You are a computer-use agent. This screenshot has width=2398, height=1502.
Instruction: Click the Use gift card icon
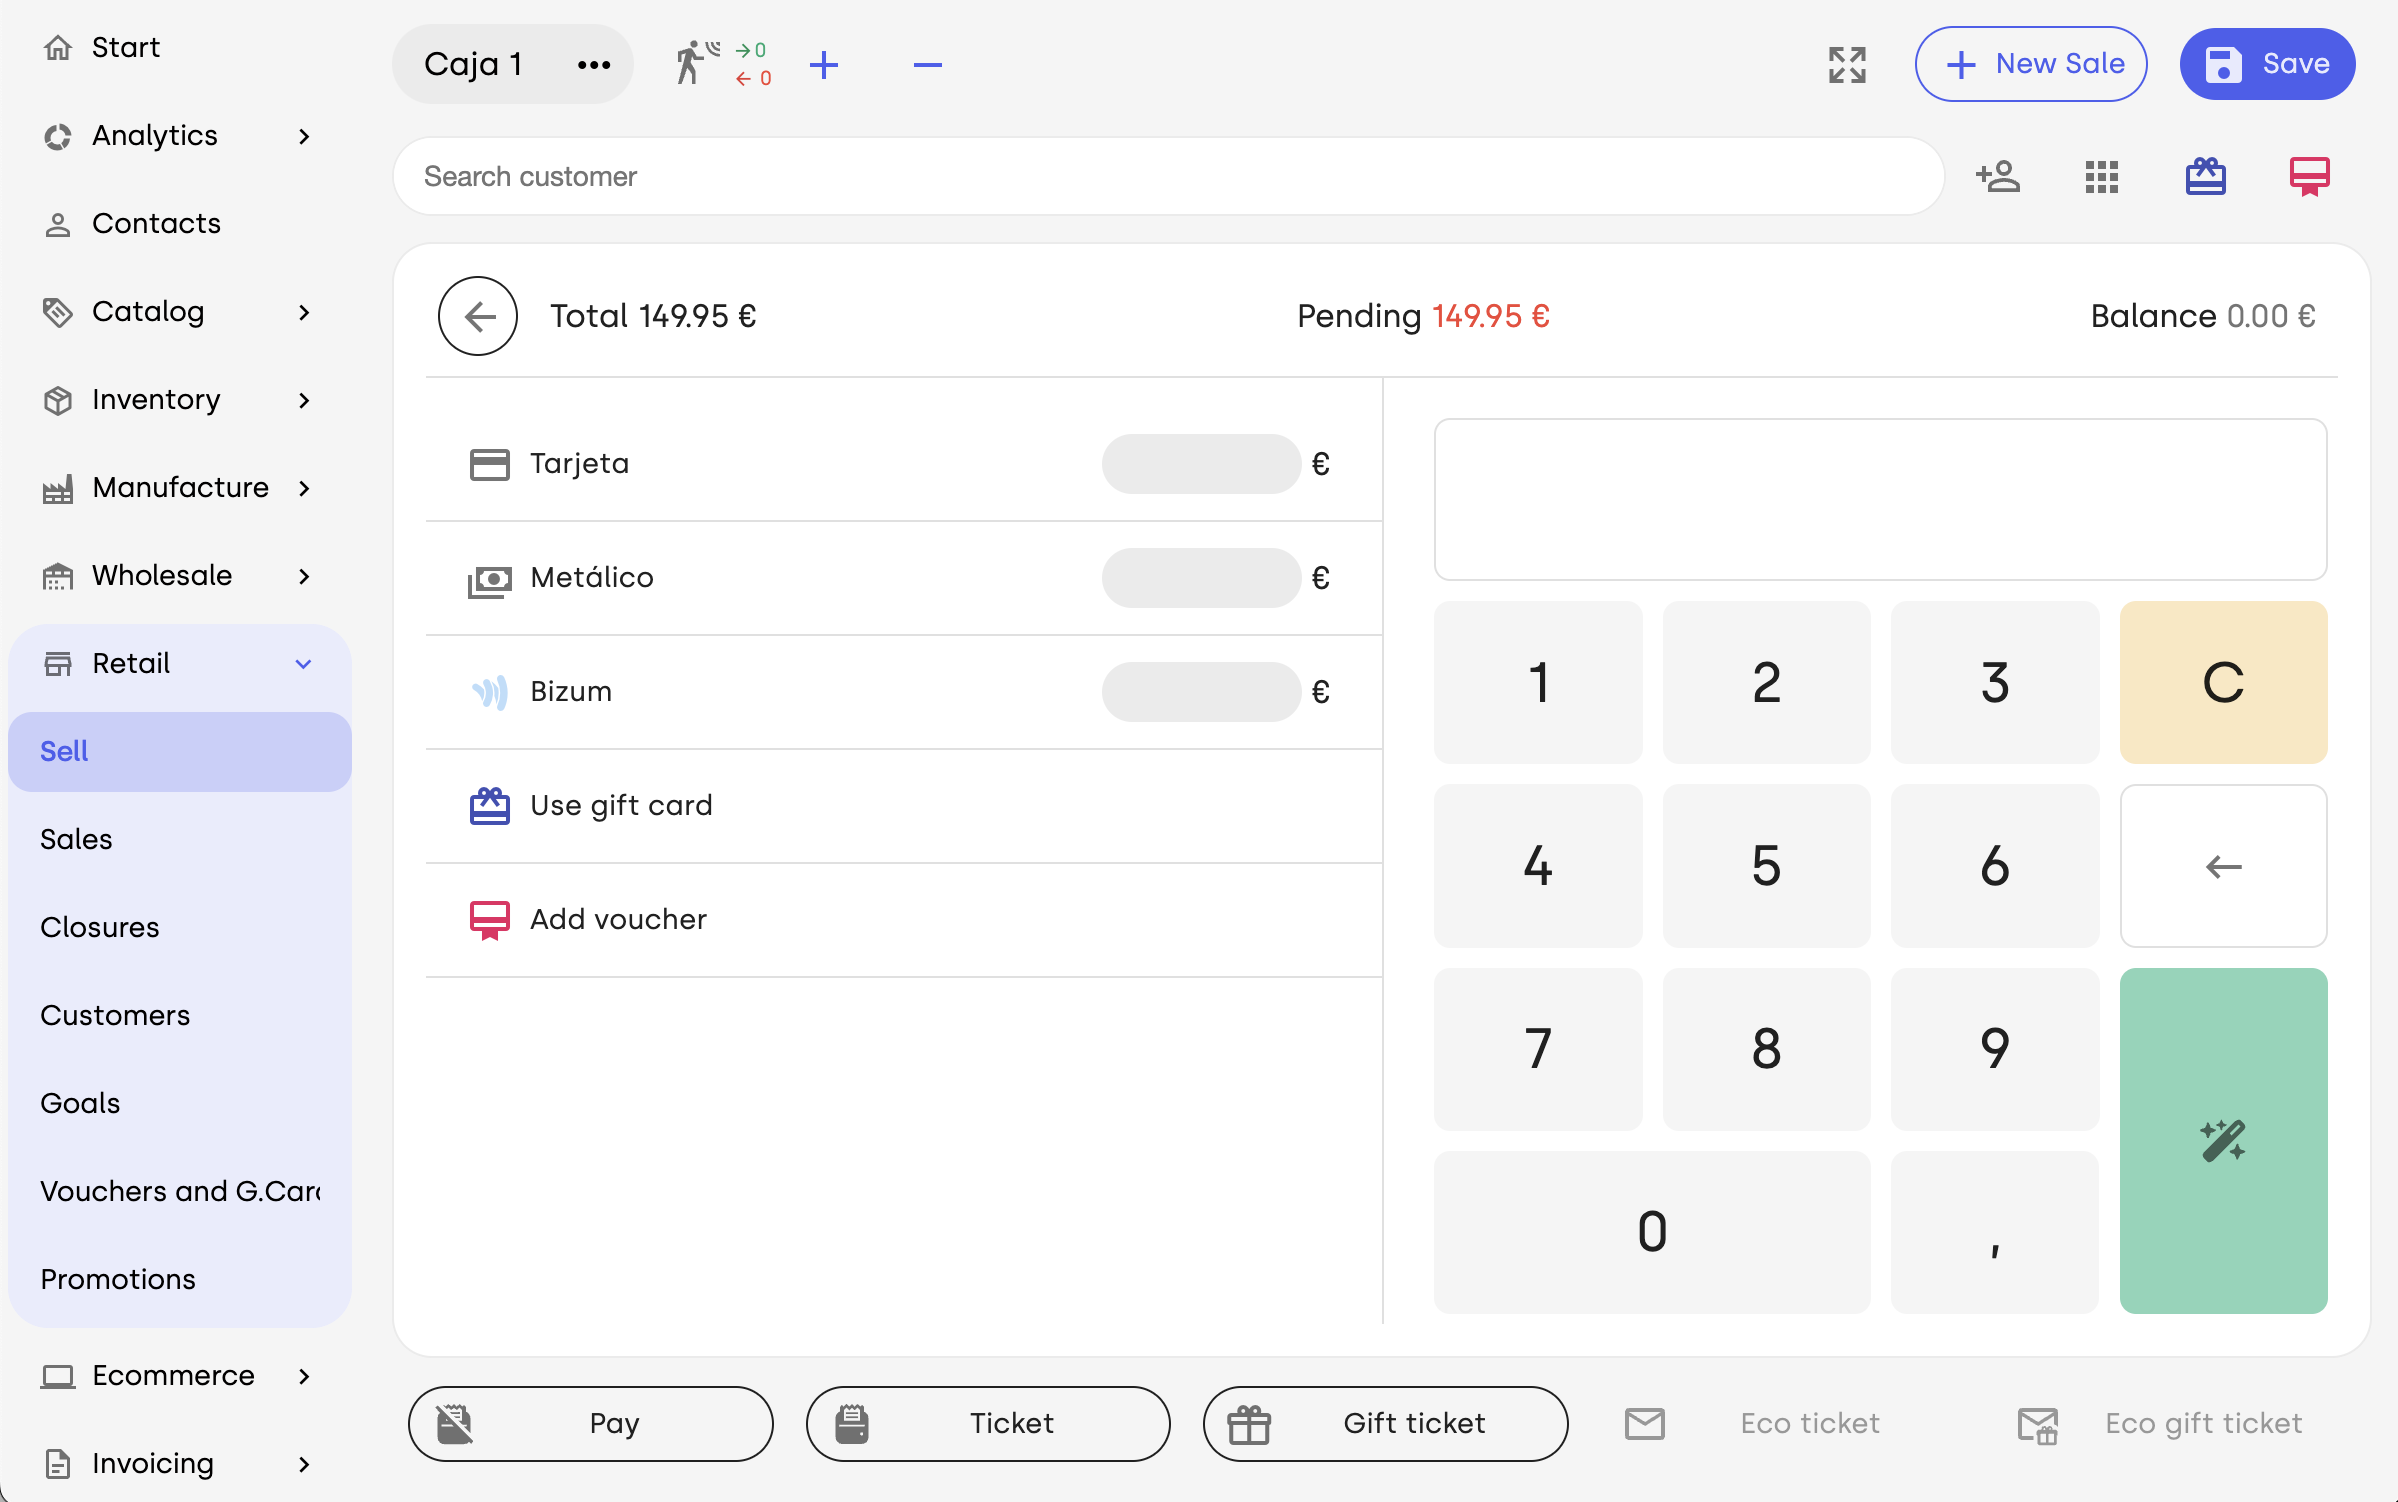490,806
